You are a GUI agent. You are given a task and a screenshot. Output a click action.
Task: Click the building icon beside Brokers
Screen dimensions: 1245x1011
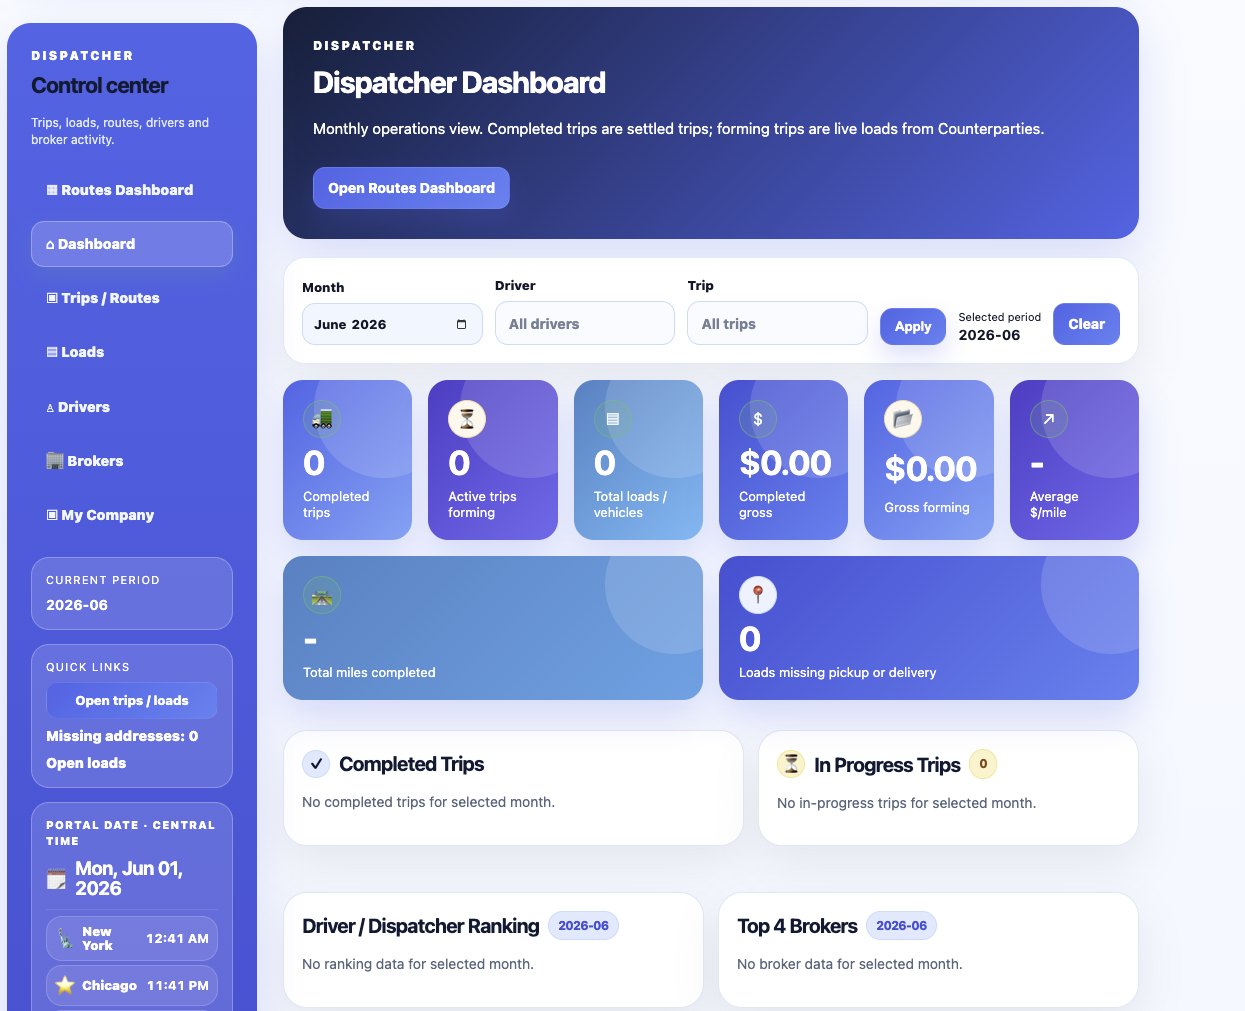pos(55,461)
